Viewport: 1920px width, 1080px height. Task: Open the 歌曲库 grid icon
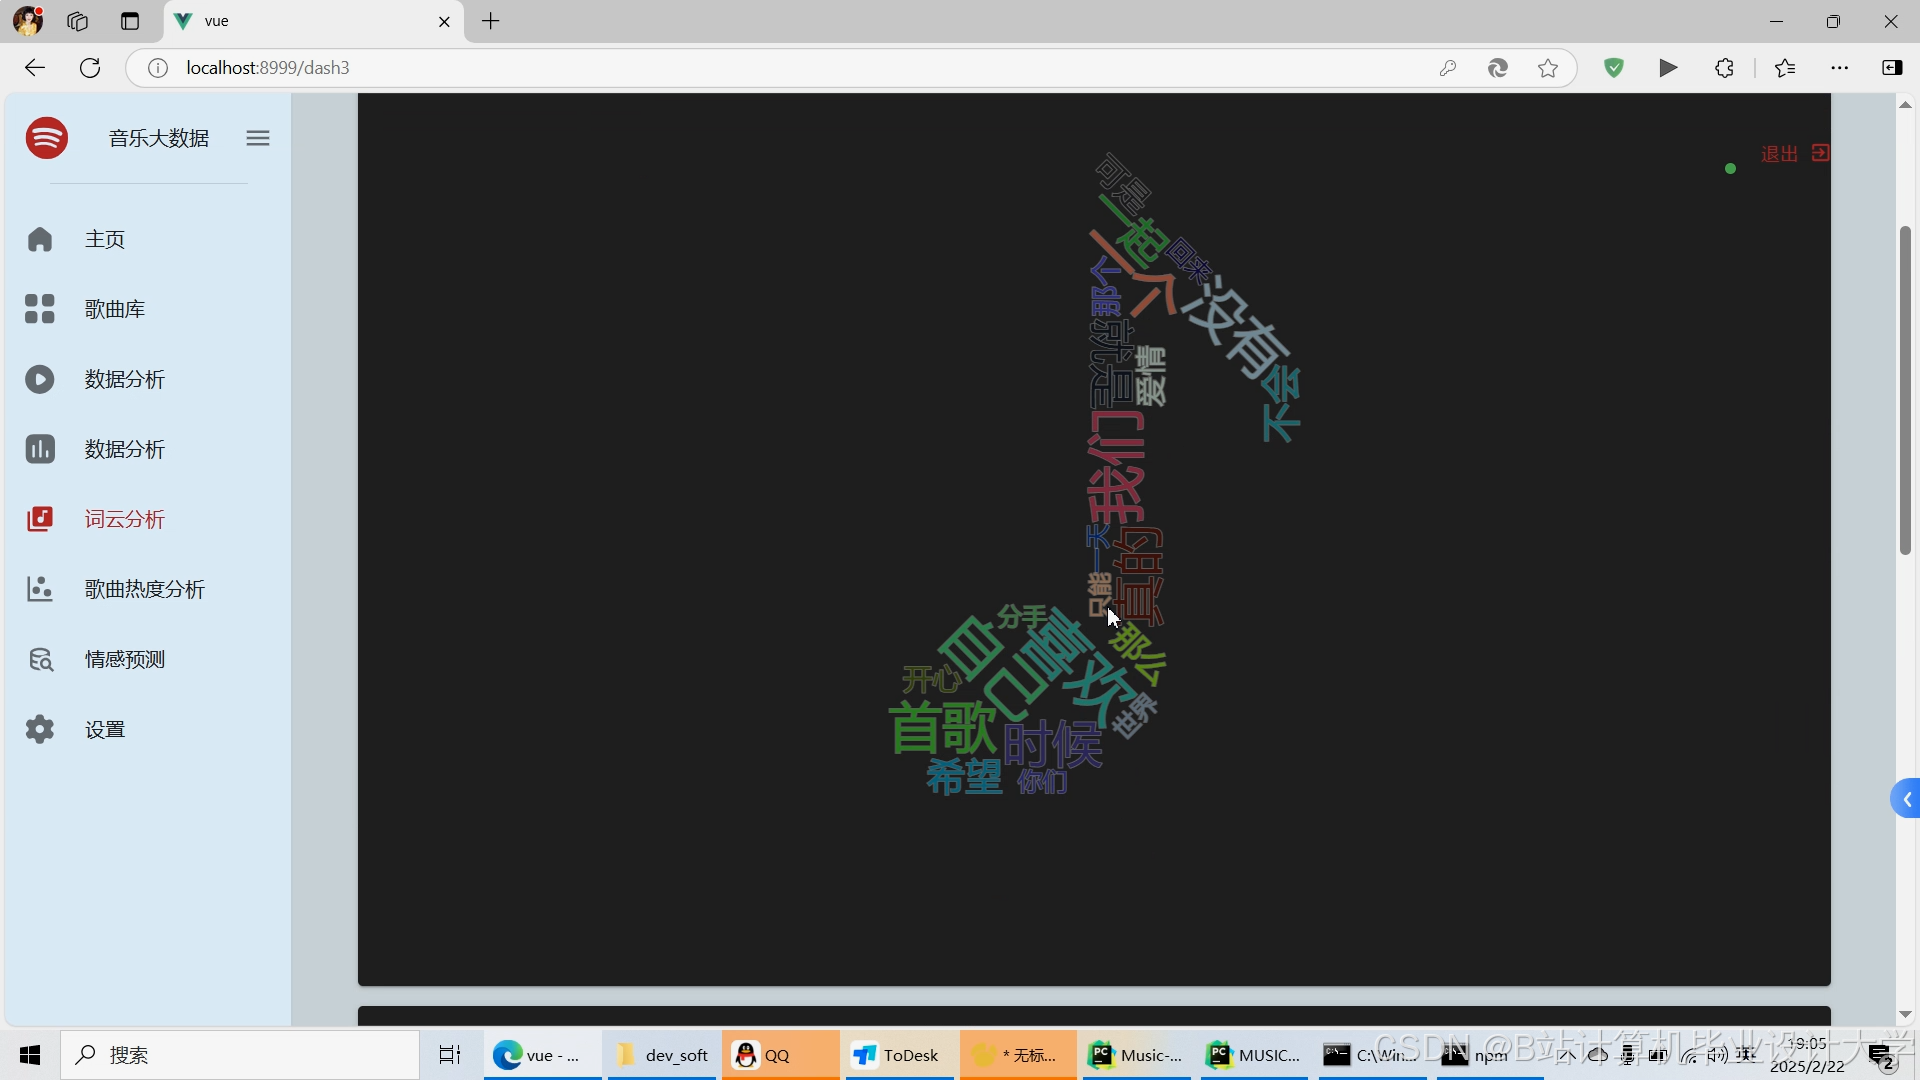(x=40, y=309)
